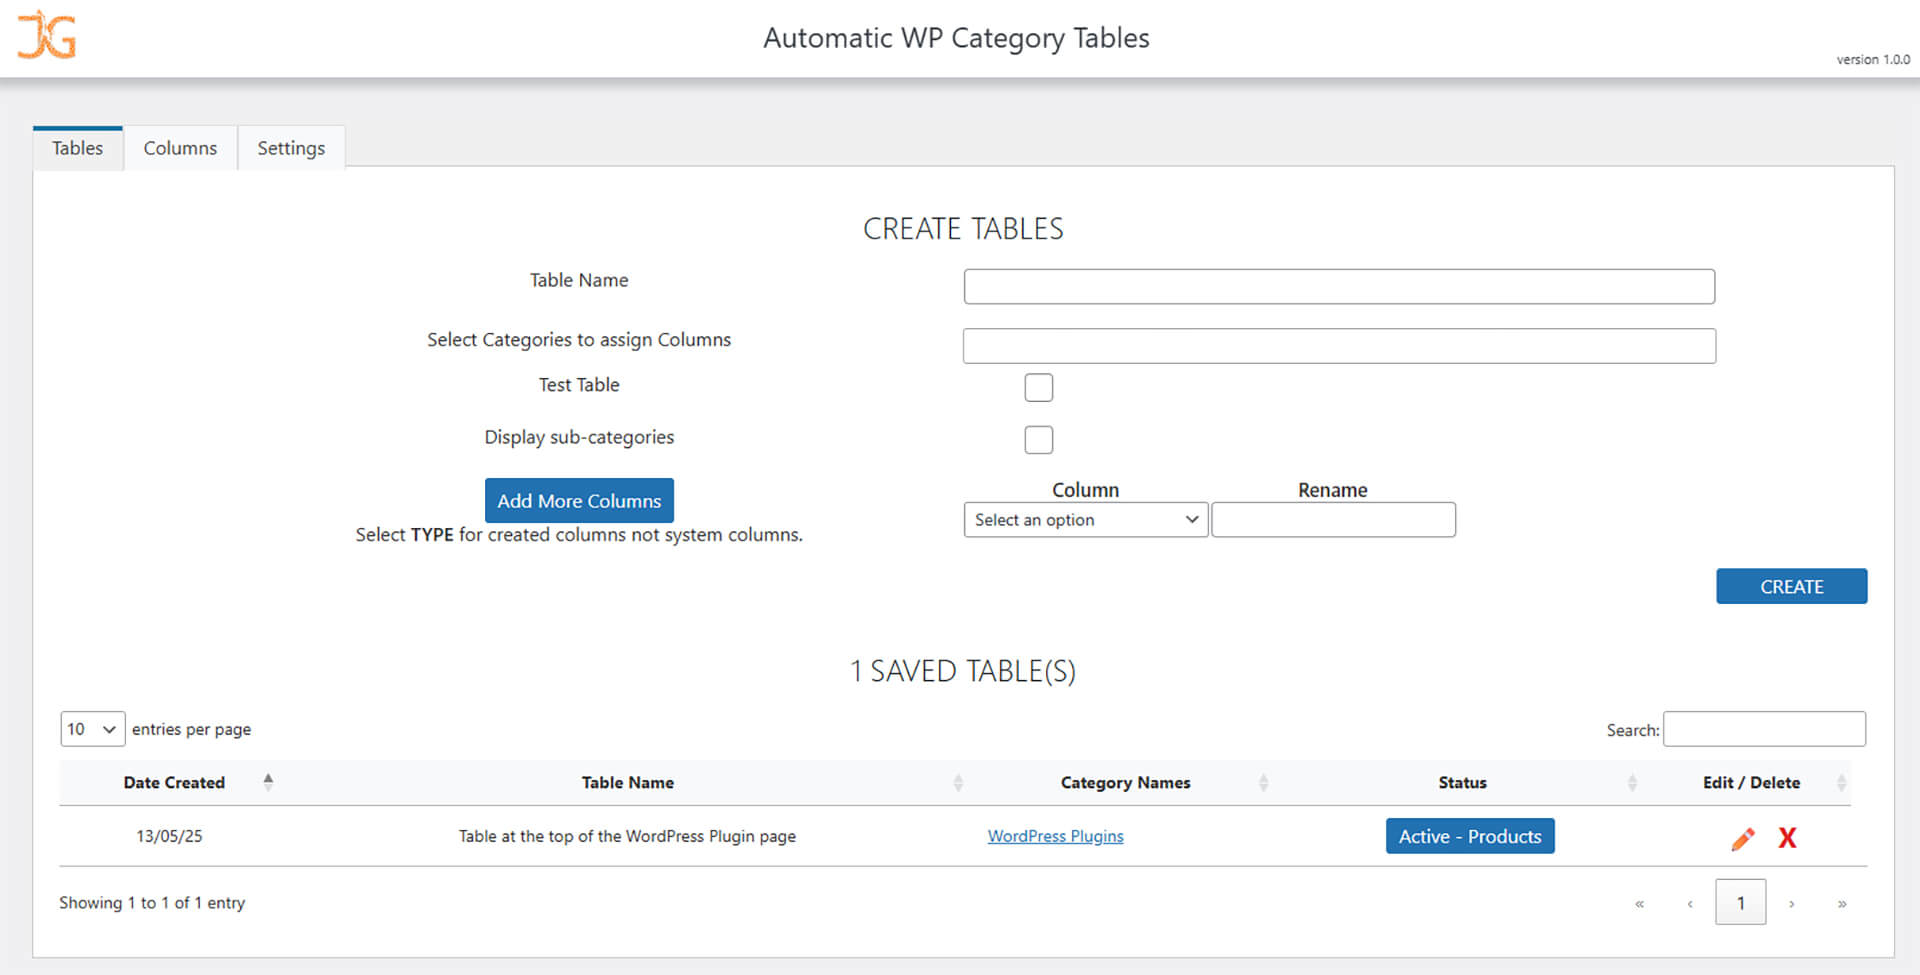Viewport: 1920px width, 975px height.
Task: Toggle Display sub-categories checkbox
Action: point(1039,439)
